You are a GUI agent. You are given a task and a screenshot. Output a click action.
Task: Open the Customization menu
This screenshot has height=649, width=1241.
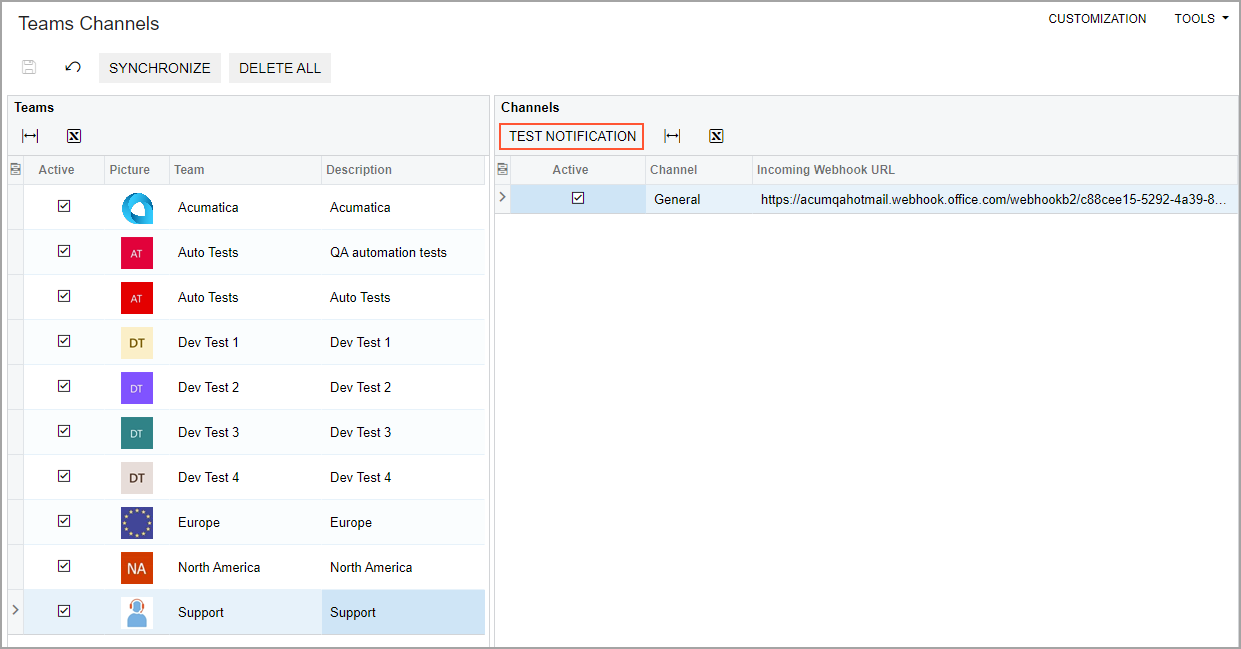point(1097,19)
